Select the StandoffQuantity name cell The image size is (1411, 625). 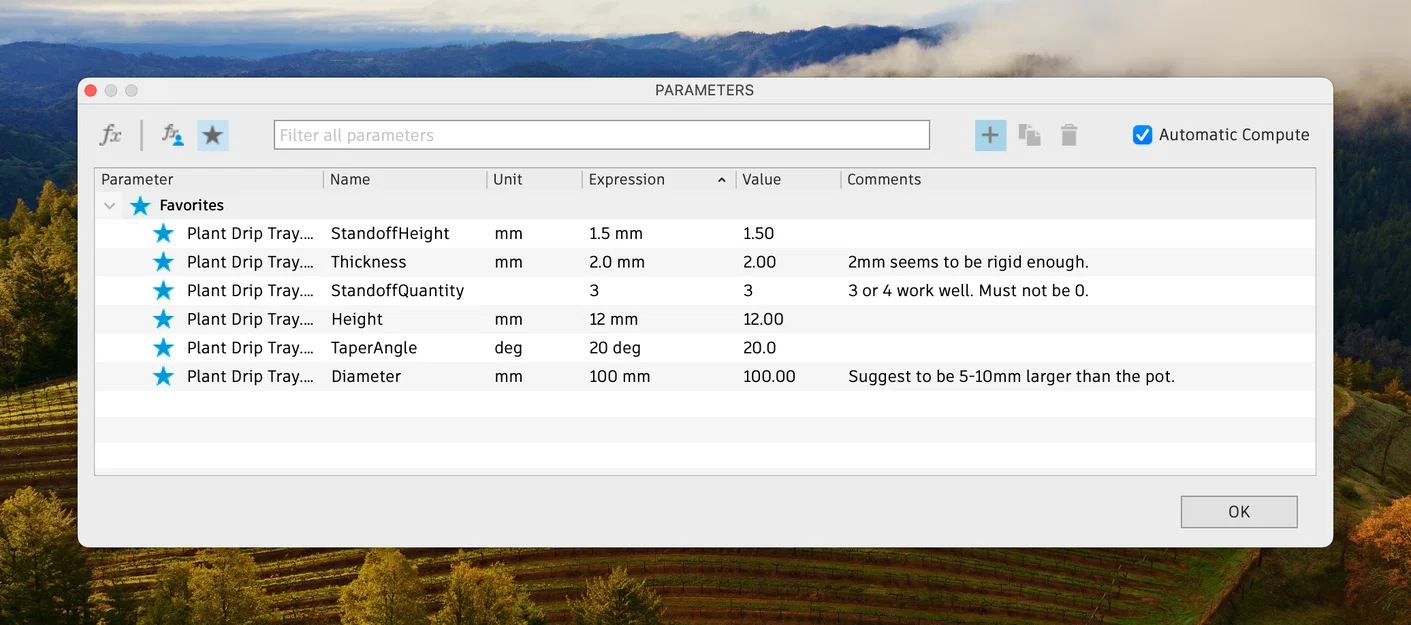pos(397,290)
